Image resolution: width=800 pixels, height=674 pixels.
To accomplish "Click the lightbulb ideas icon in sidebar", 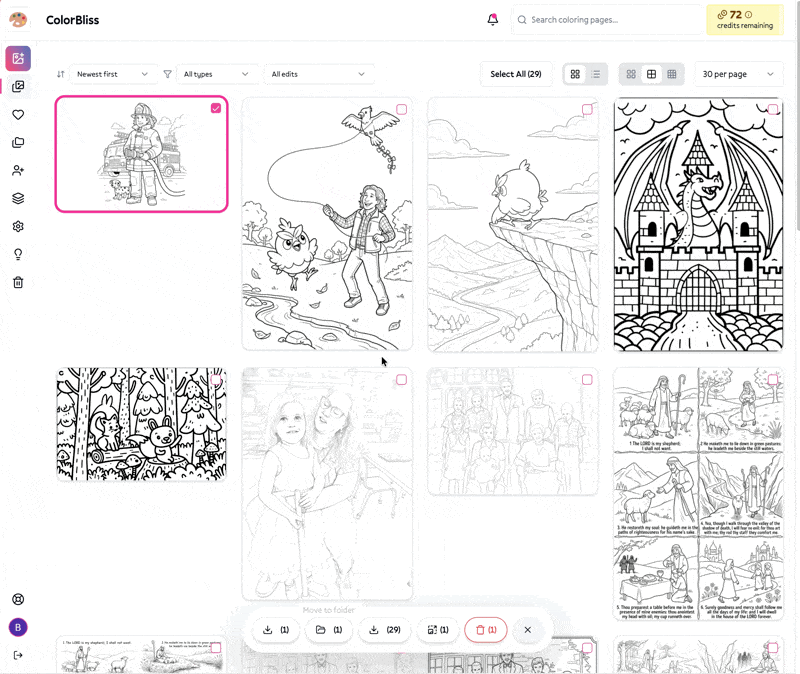I will (x=18, y=255).
